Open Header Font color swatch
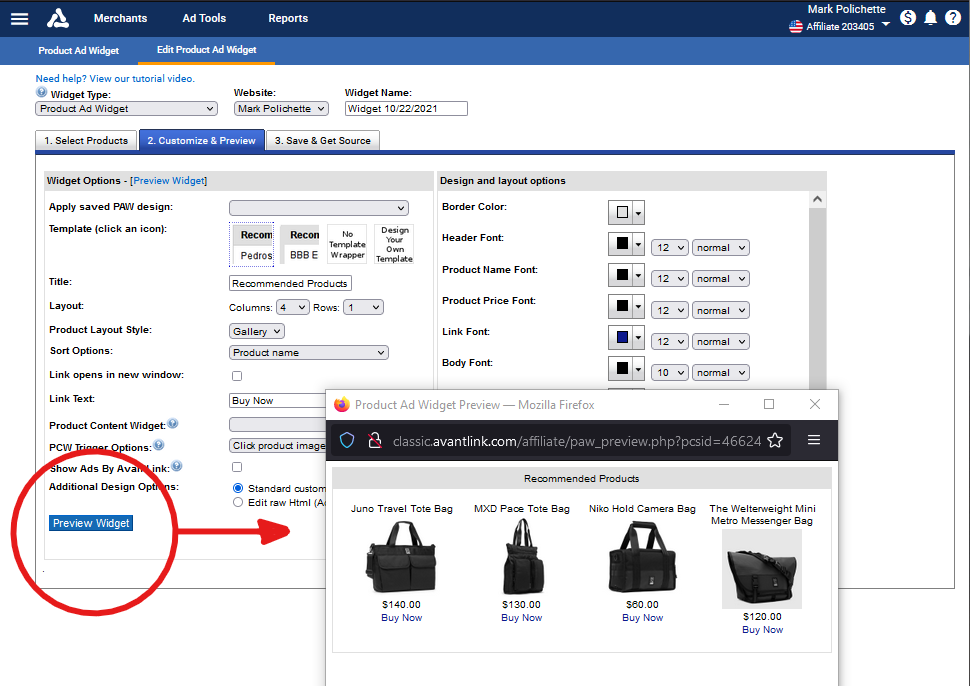The width and height of the screenshot is (970, 686). pyautogui.click(x=626, y=244)
